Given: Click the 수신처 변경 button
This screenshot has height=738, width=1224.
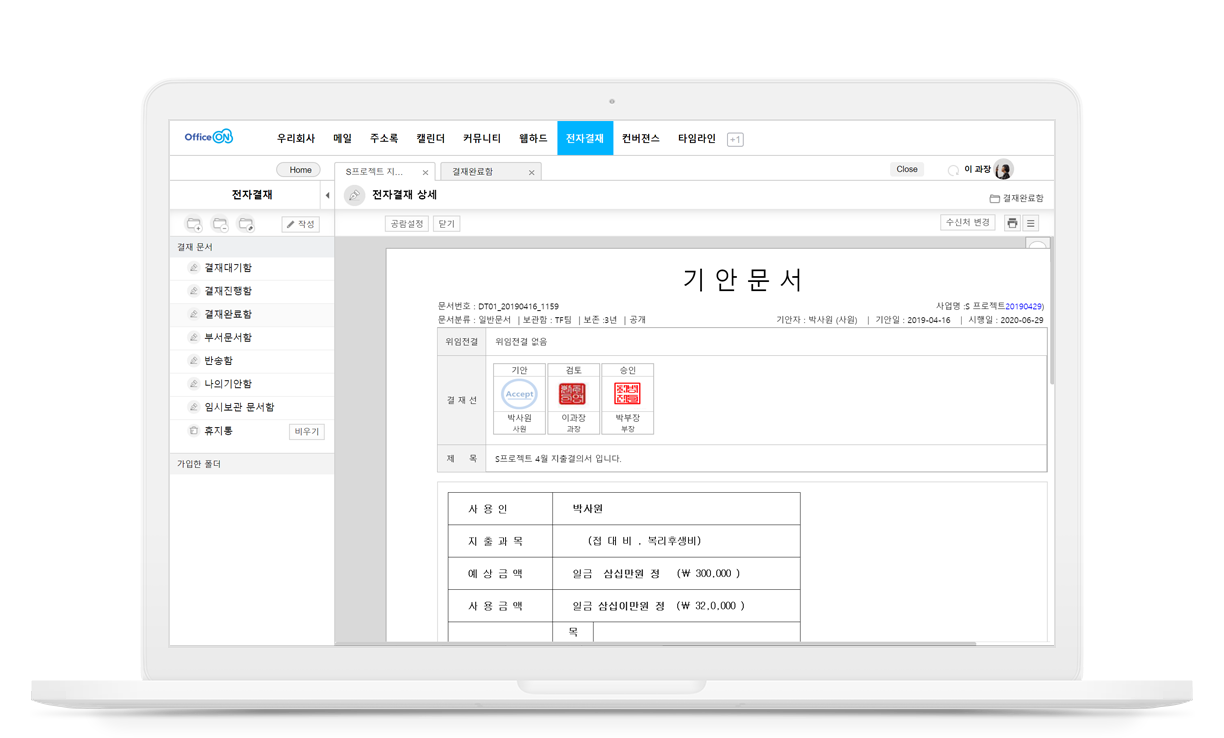Looking at the screenshot, I should pos(968,222).
